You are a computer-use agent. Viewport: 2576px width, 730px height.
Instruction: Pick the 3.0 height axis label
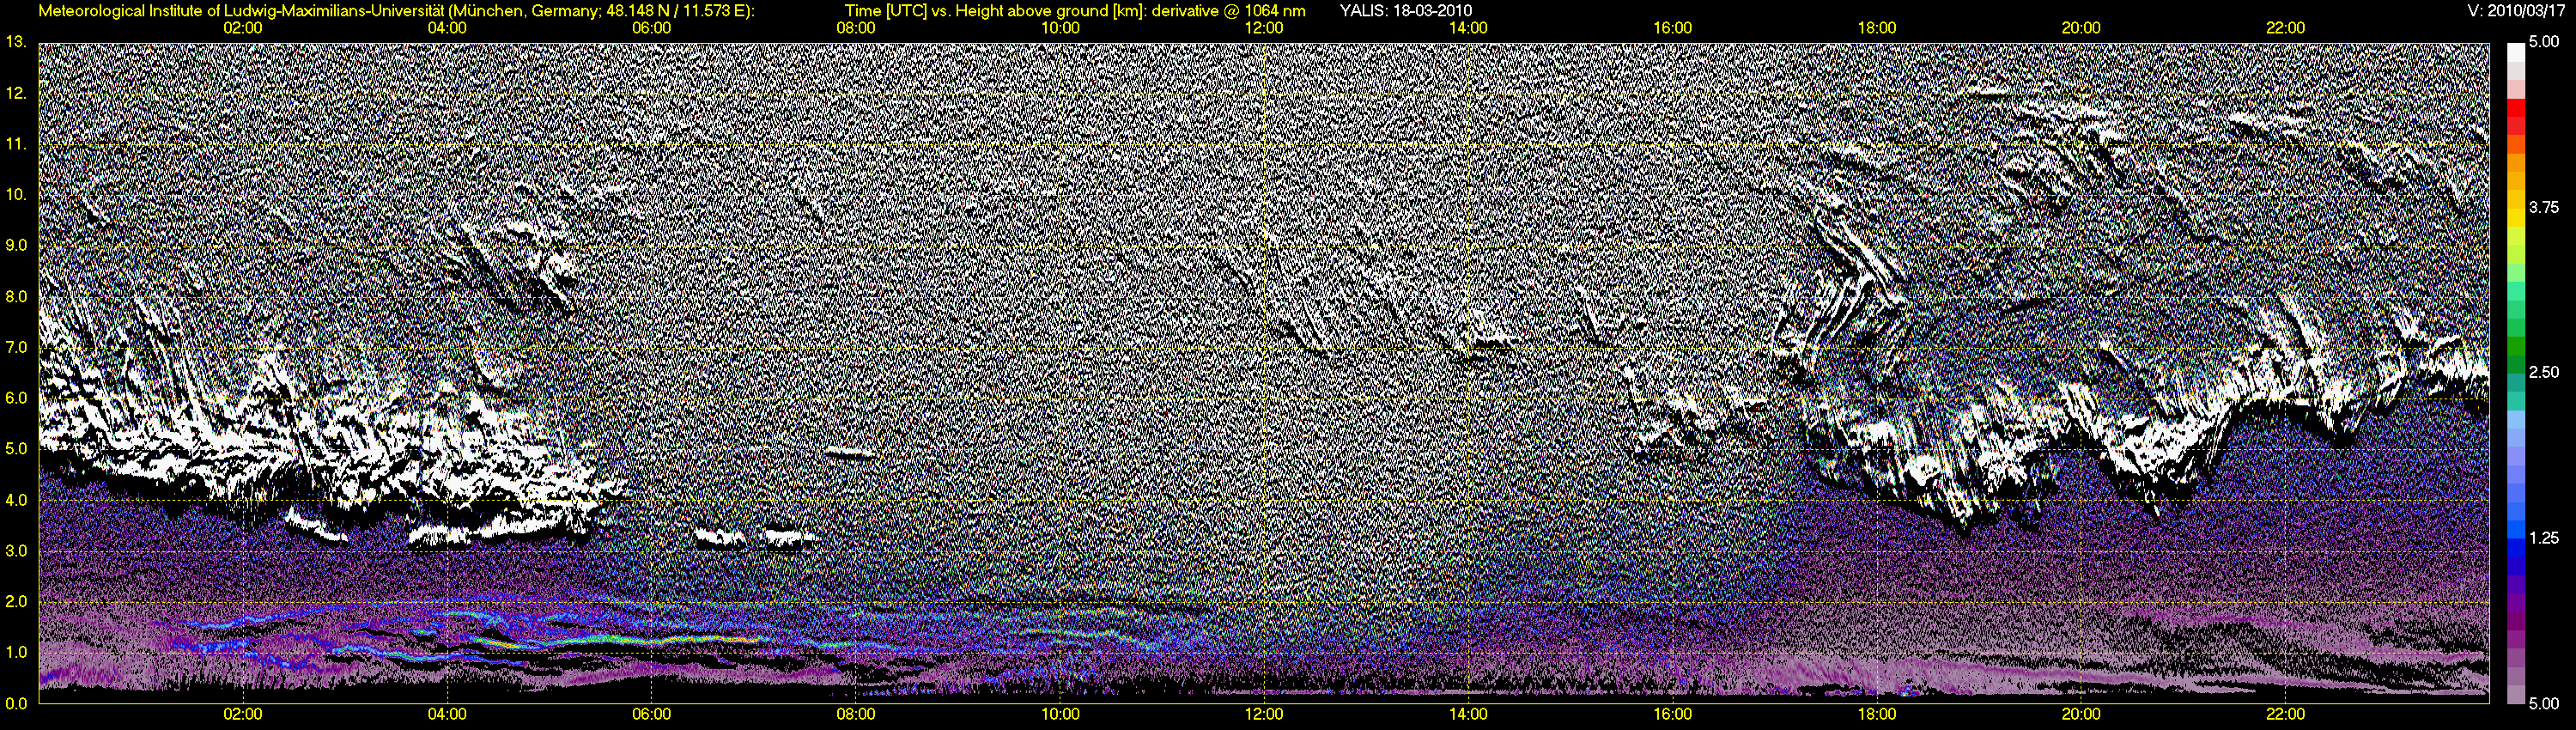point(16,551)
